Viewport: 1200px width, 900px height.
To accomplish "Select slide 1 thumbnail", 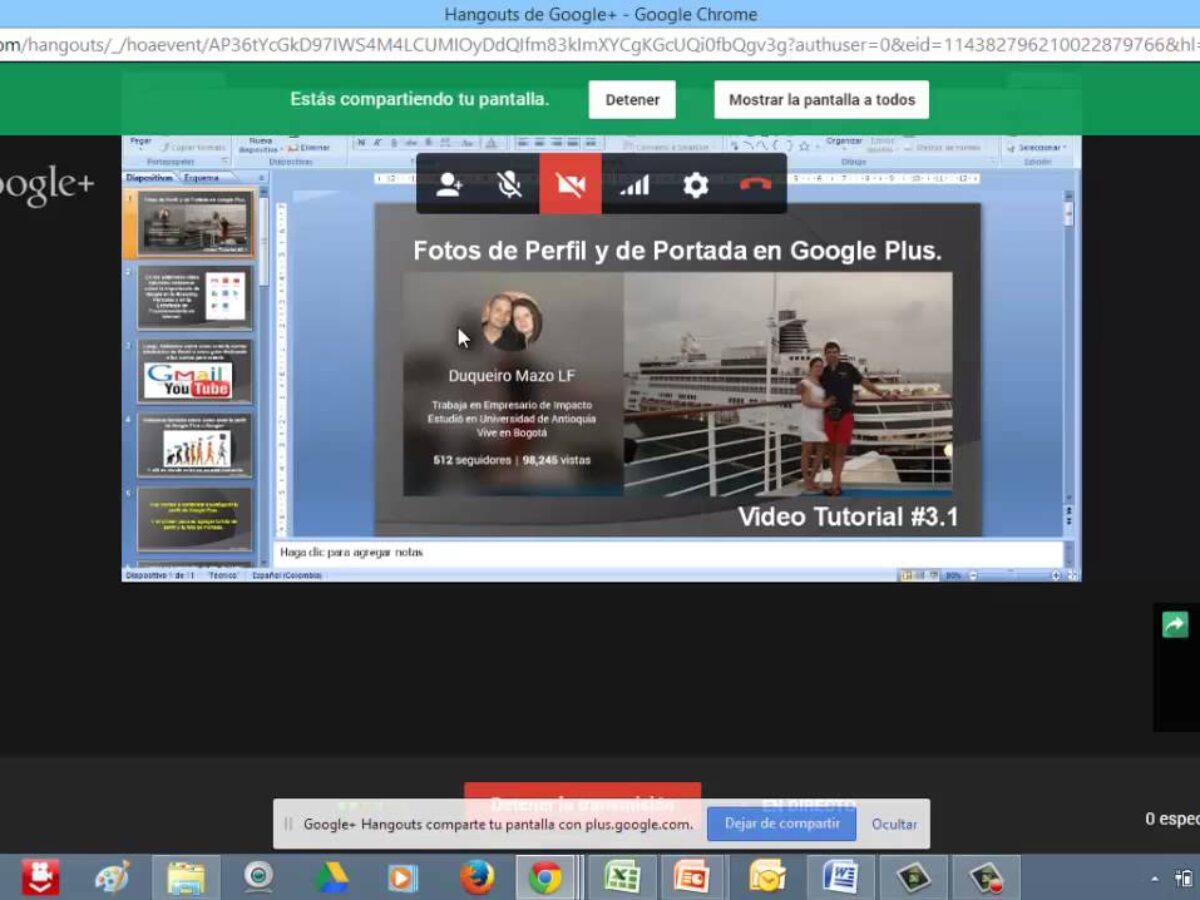I will [x=194, y=222].
